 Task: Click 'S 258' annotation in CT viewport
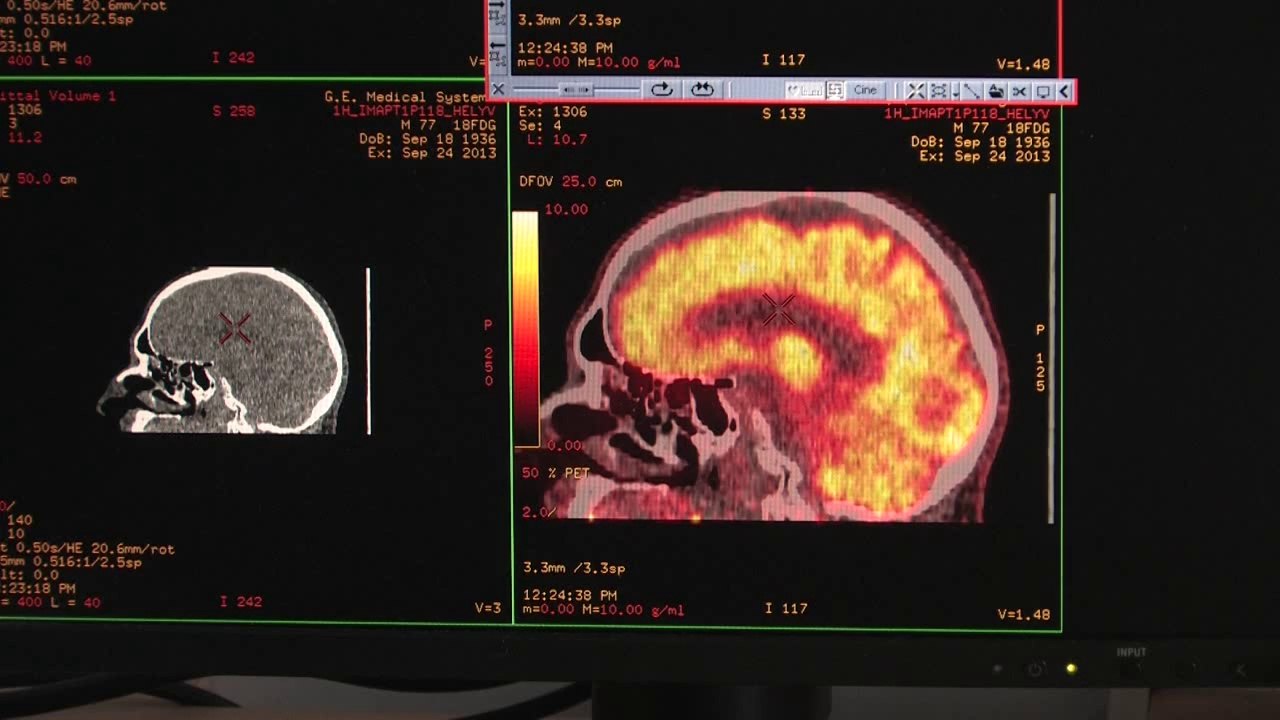[x=234, y=111]
